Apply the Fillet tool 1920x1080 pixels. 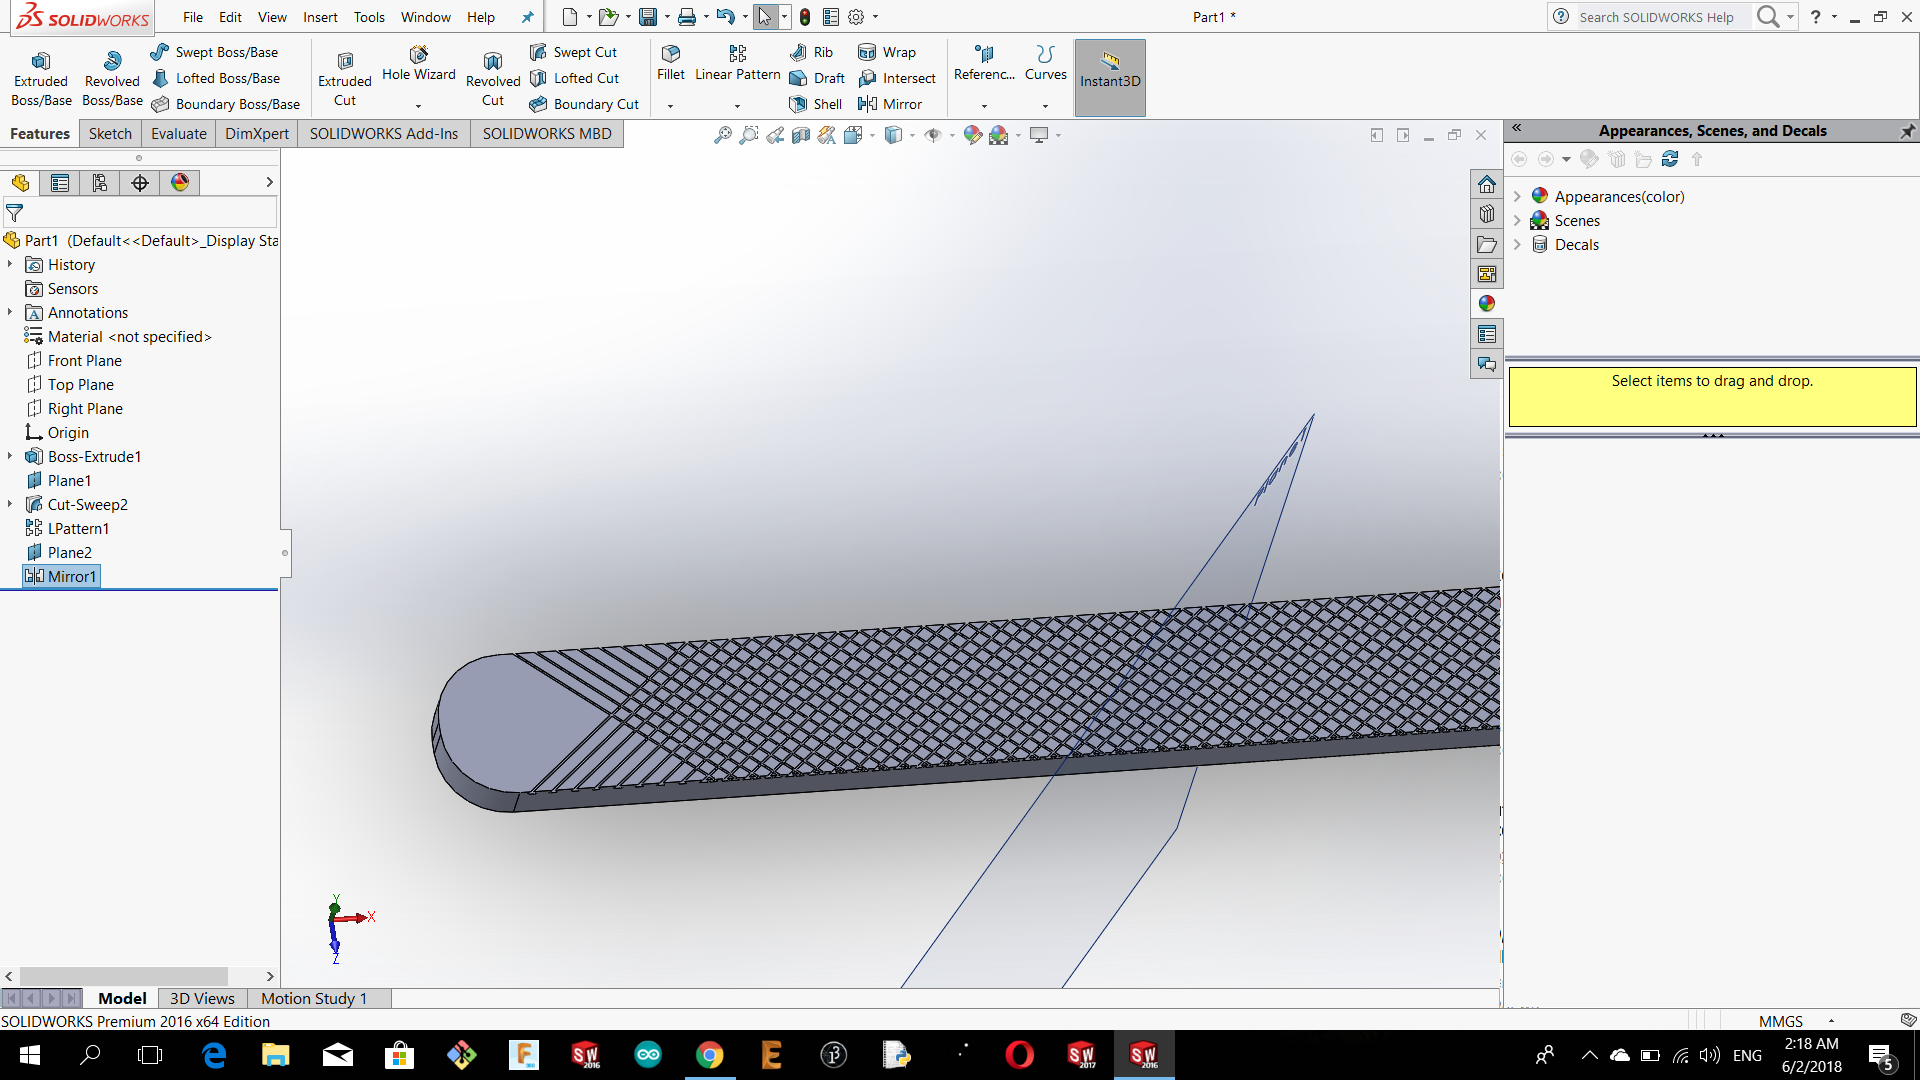(x=671, y=62)
